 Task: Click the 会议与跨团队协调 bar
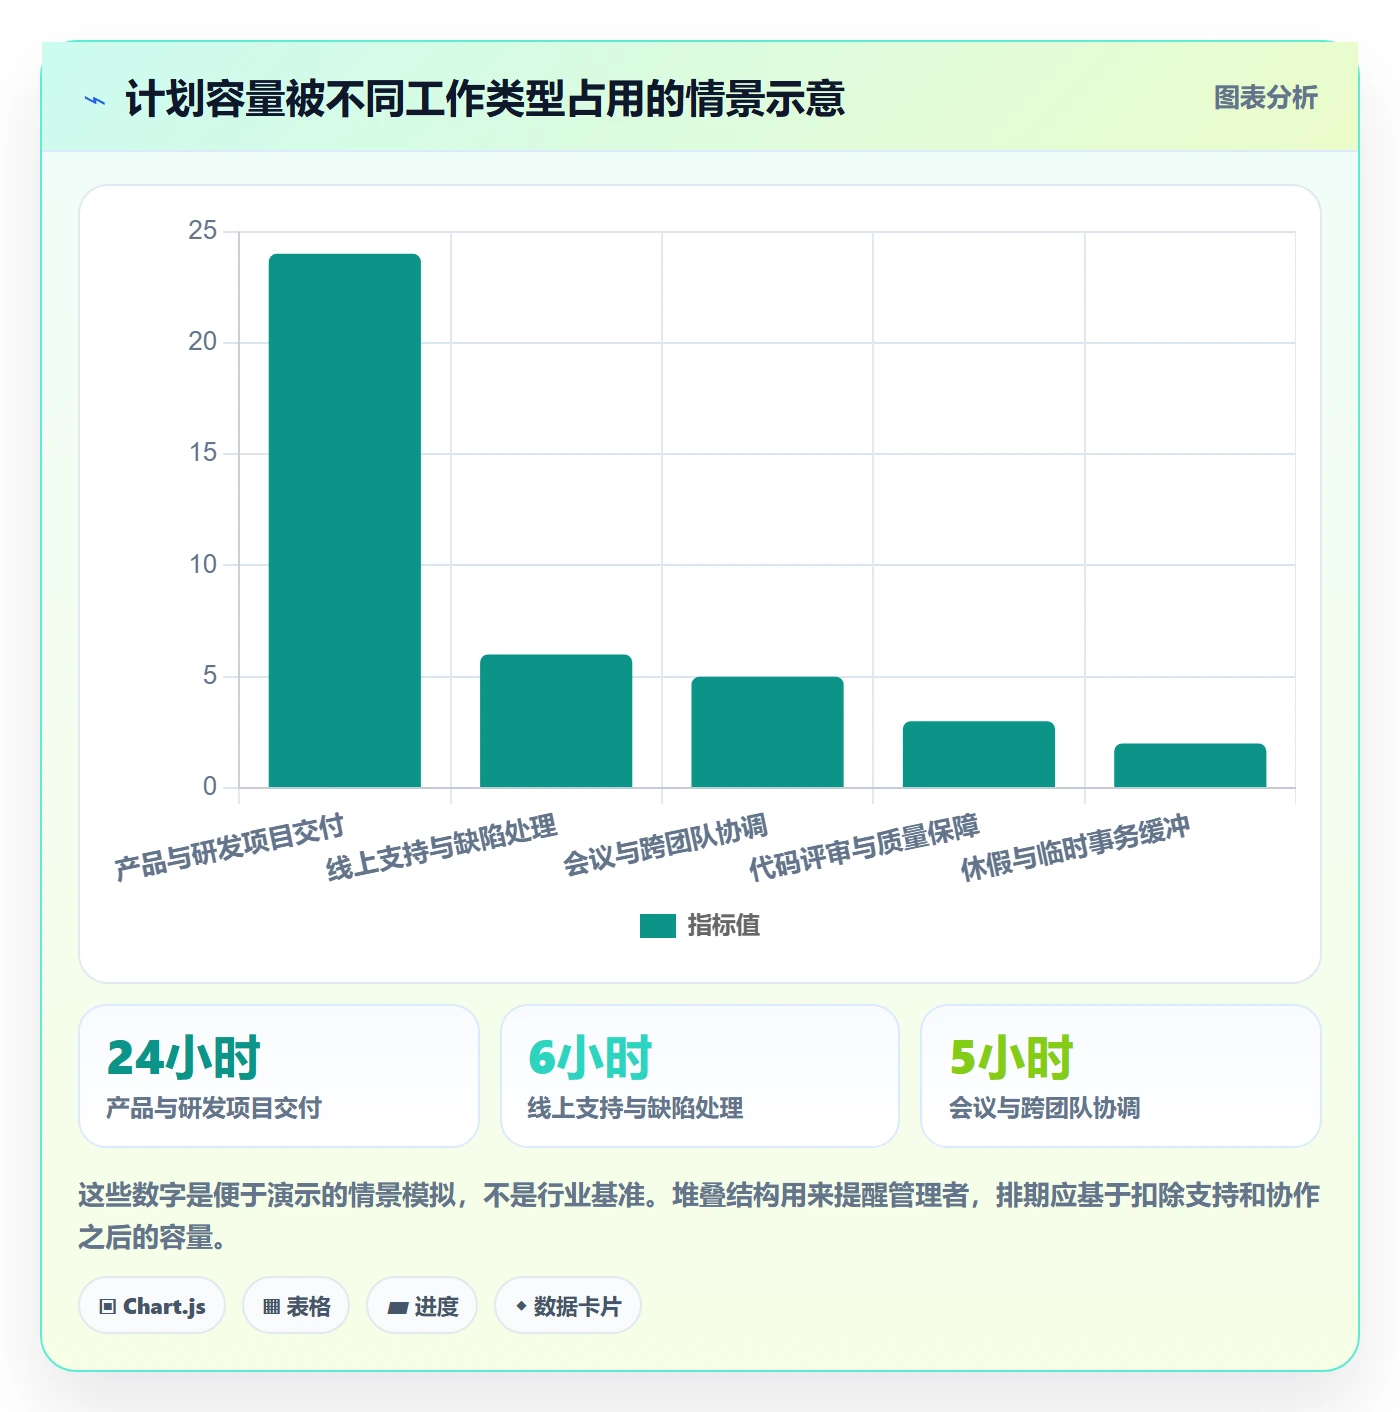(767, 732)
